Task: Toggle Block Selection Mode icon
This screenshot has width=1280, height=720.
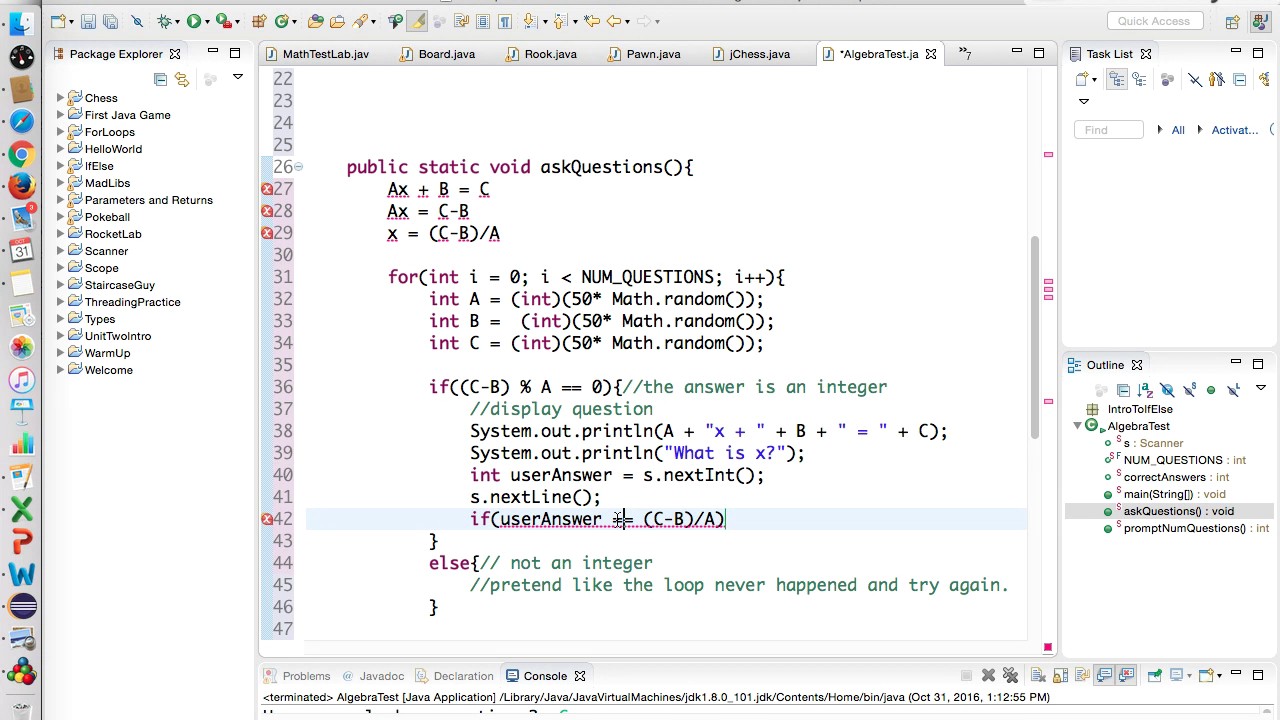Action: coord(483,21)
